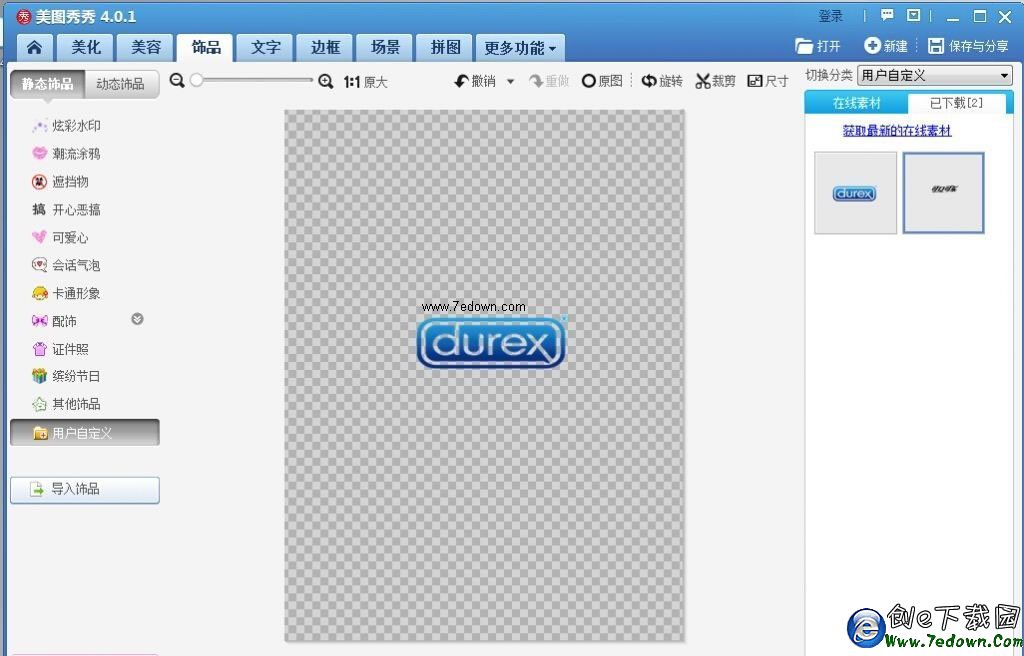This screenshot has height=656, width=1024.
Task: Switch to 已下载[2] tab
Action: tap(955, 103)
